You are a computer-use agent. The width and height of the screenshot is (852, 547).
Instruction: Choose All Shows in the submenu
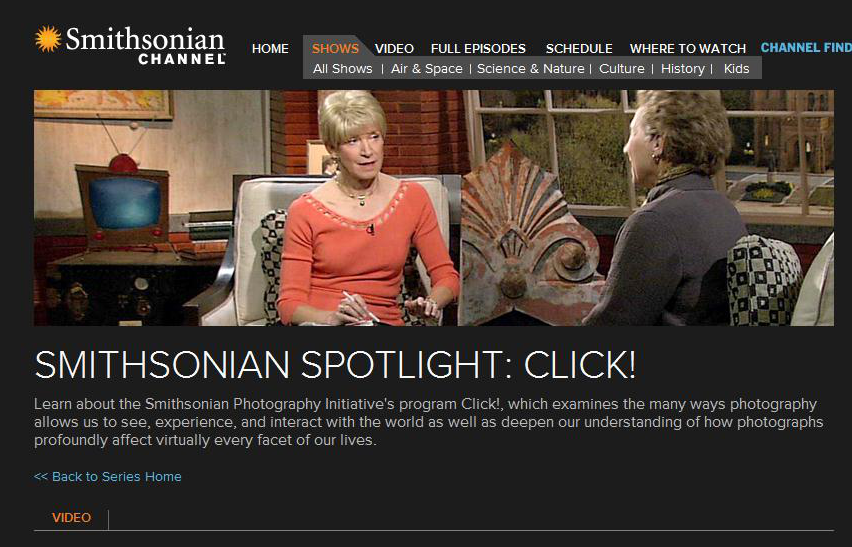pos(343,68)
